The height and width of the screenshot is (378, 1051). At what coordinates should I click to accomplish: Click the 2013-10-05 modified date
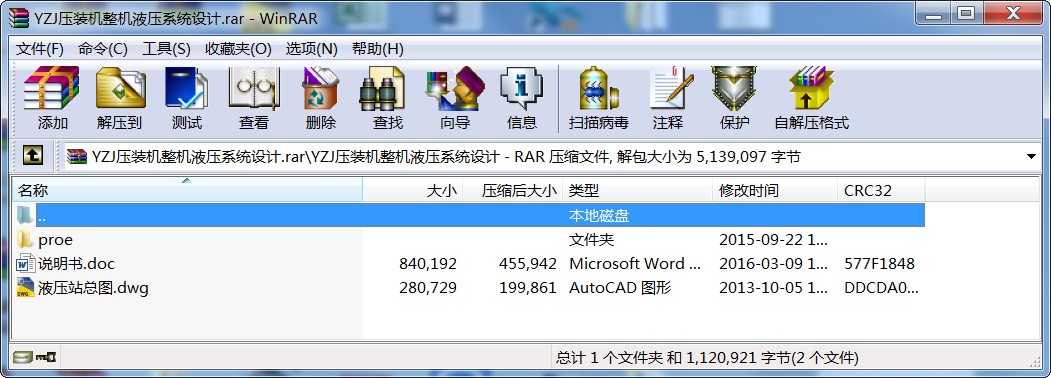tap(774, 288)
